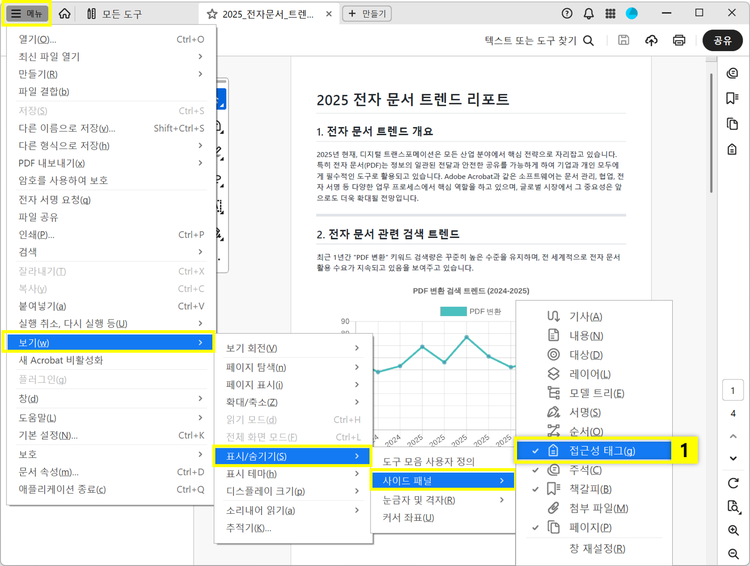Choose 파일 결합(b) from the menu
This screenshot has height=566, width=750.
pyautogui.click(x=111, y=91)
